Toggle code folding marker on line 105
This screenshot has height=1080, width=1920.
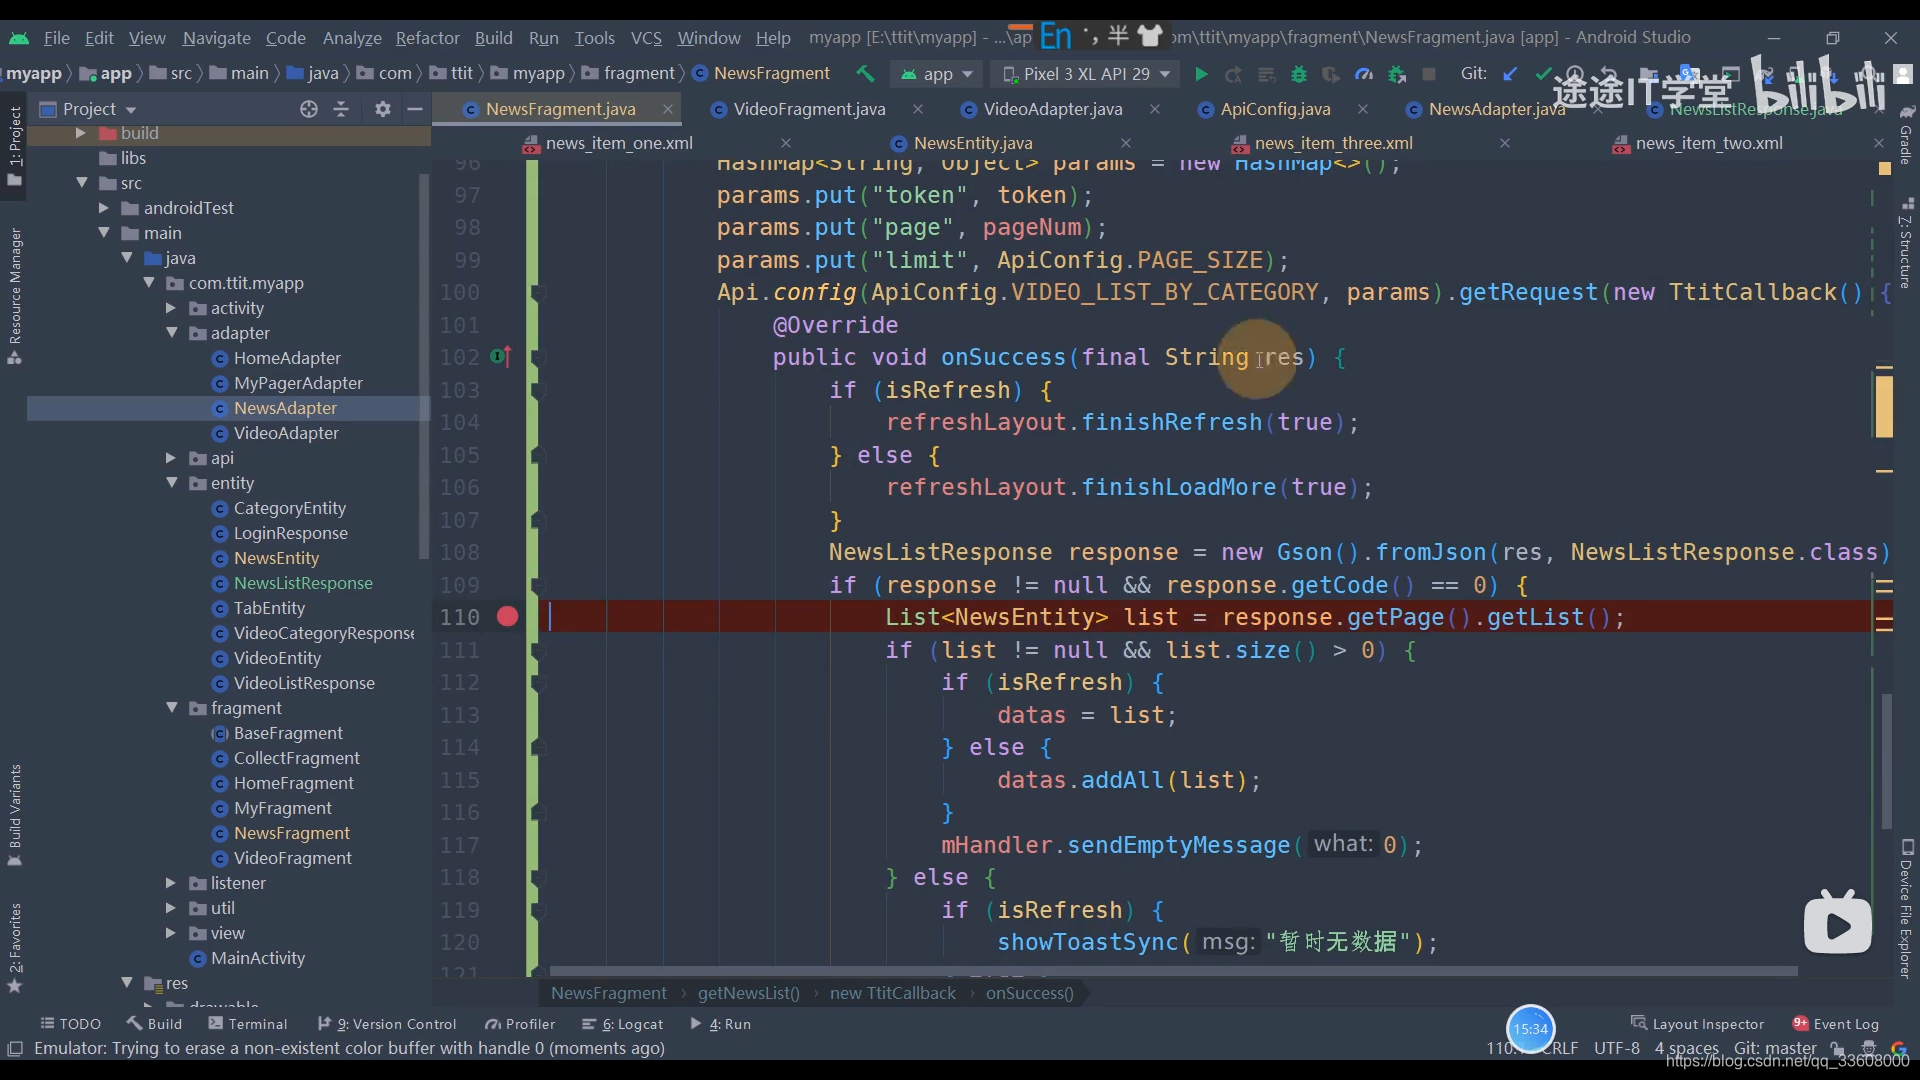tap(537, 455)
